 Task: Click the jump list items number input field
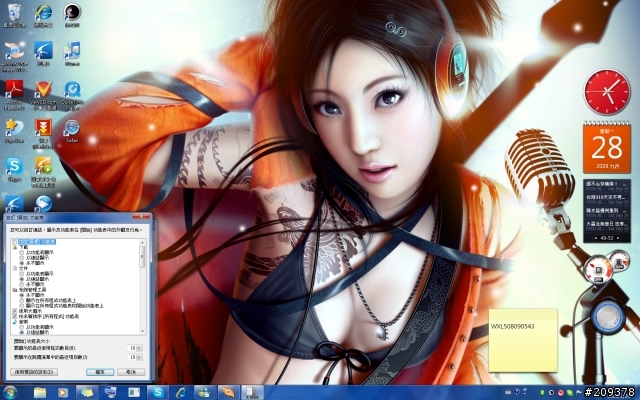click(x=131, y=357)
